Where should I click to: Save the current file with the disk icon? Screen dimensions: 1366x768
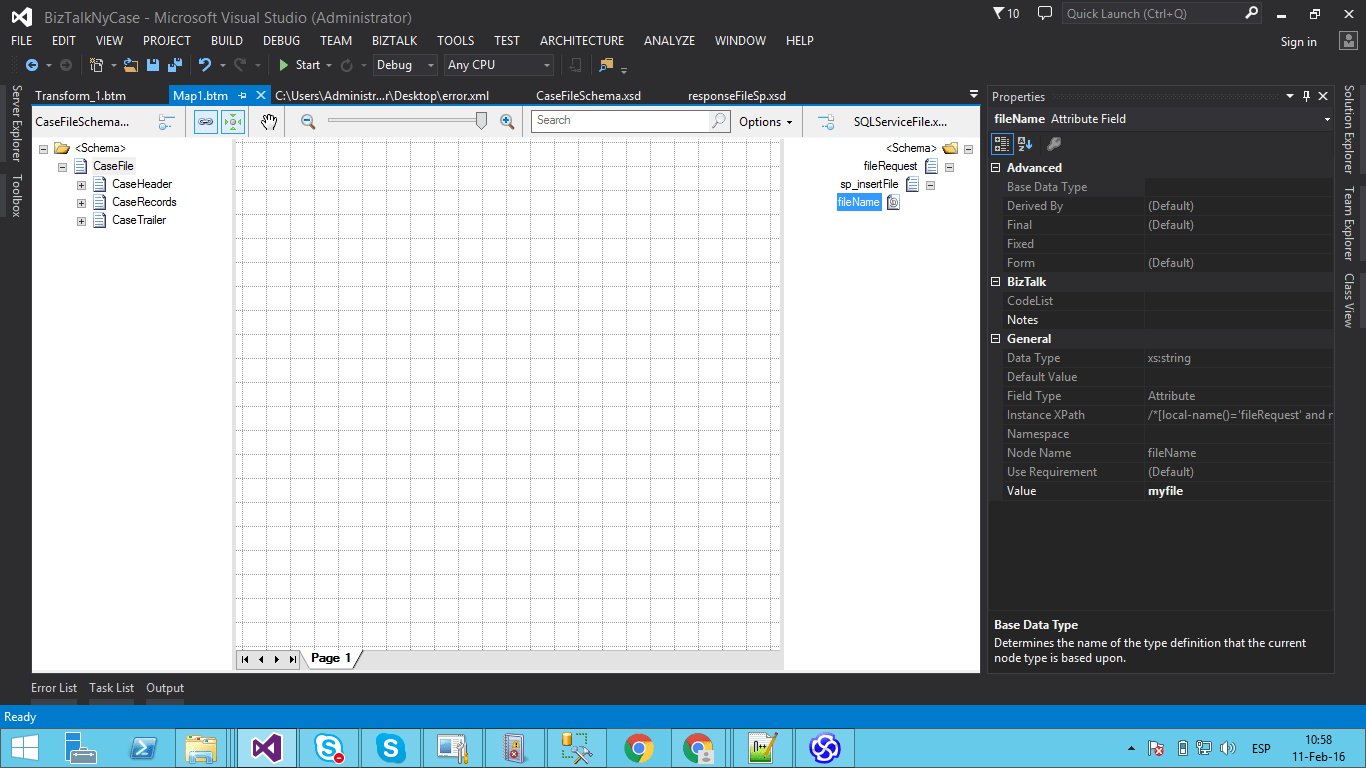tap(153, 65)
